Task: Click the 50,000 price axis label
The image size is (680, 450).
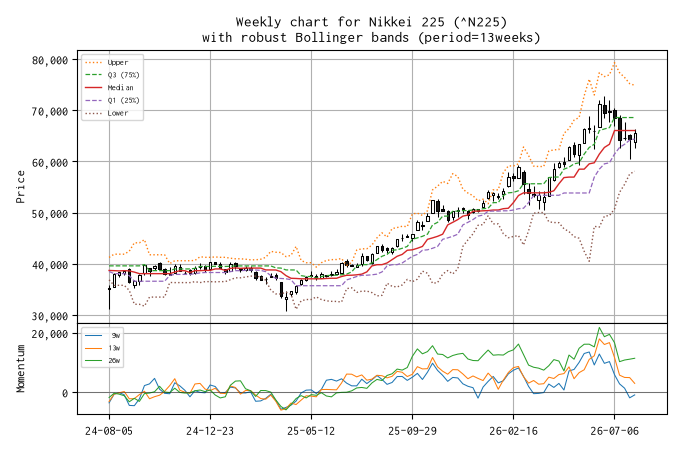Action: (x=50, y=214)
